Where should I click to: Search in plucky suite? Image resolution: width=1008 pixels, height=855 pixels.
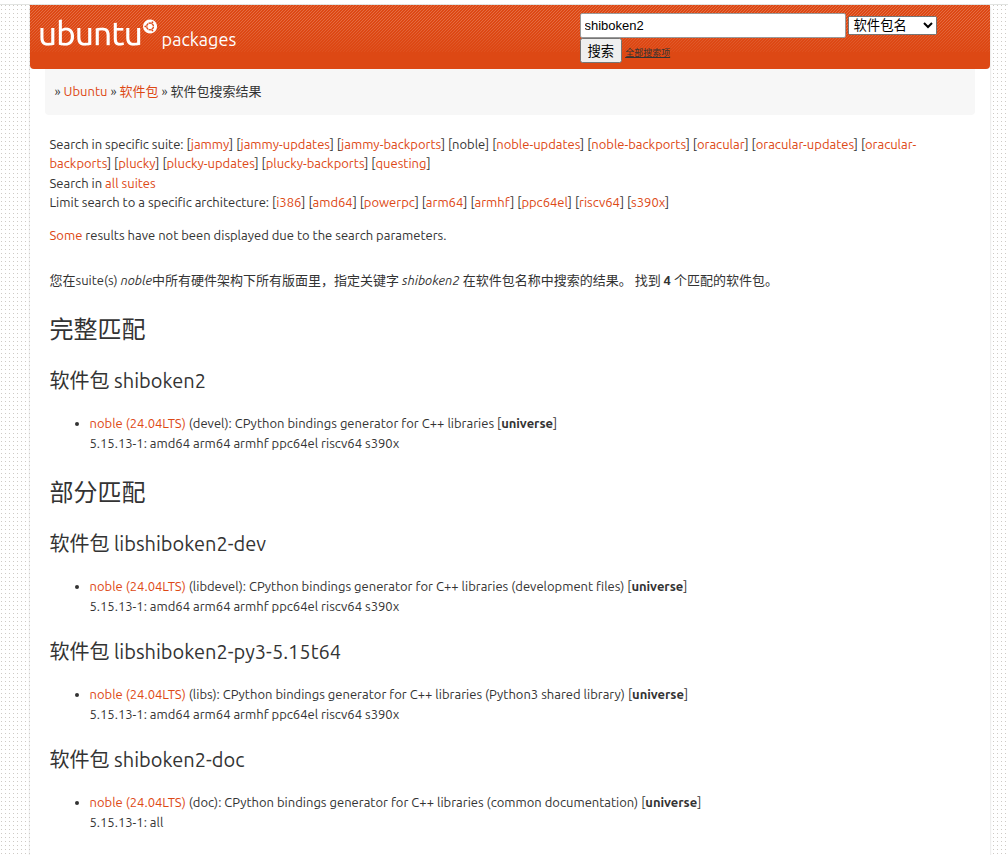pos(136,164)
